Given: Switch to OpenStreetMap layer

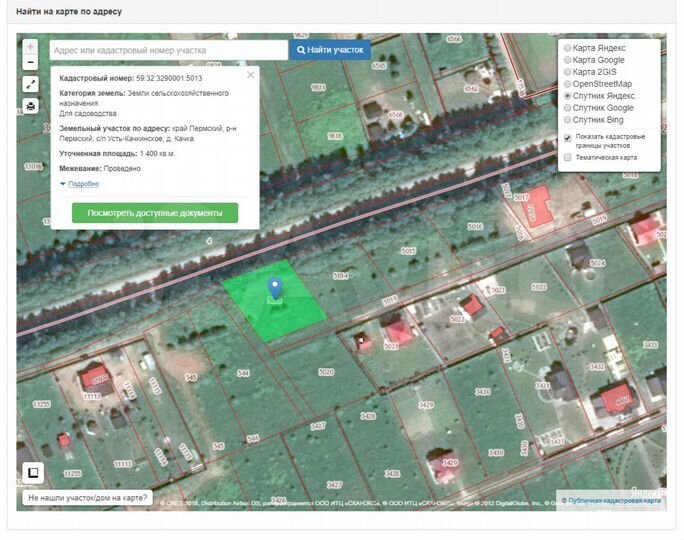Looking at the screenshot, I should pyautogui.click(x=568, y=84).
